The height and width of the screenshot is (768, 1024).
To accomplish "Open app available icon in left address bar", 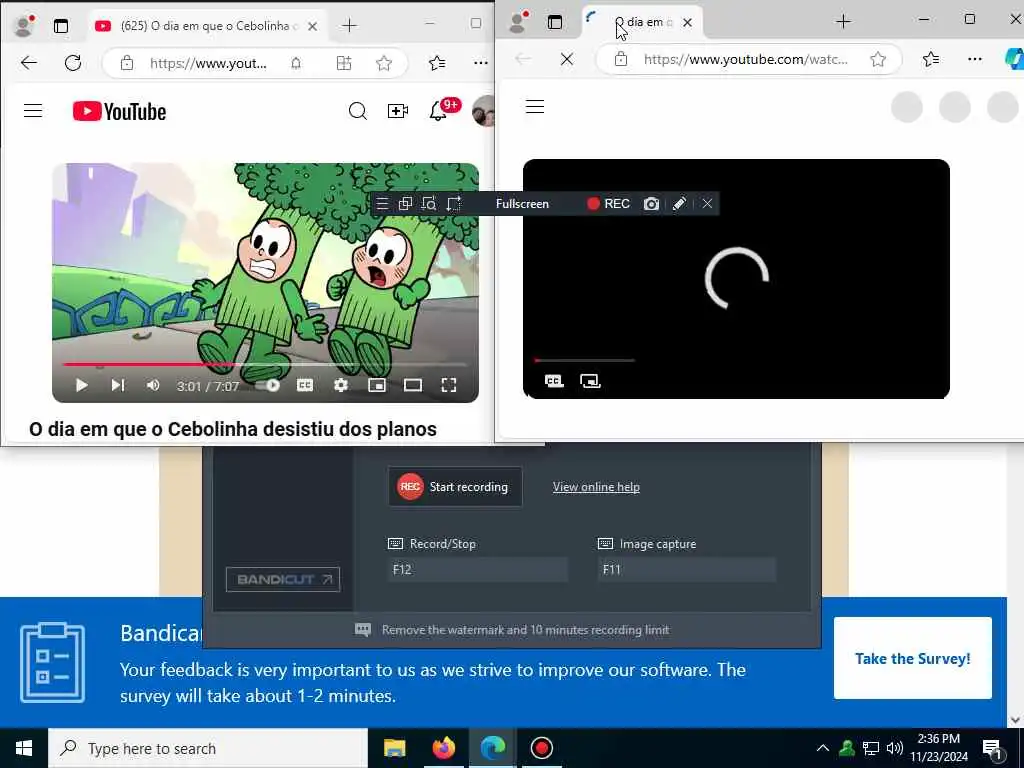I will pyautogui.click(x=344, y=63).
